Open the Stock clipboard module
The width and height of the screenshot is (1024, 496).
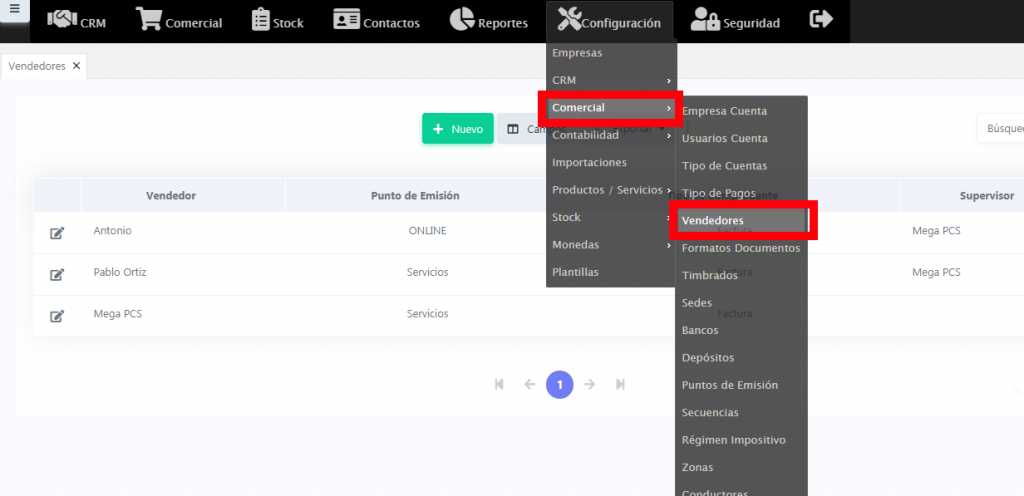pos(277,21)
